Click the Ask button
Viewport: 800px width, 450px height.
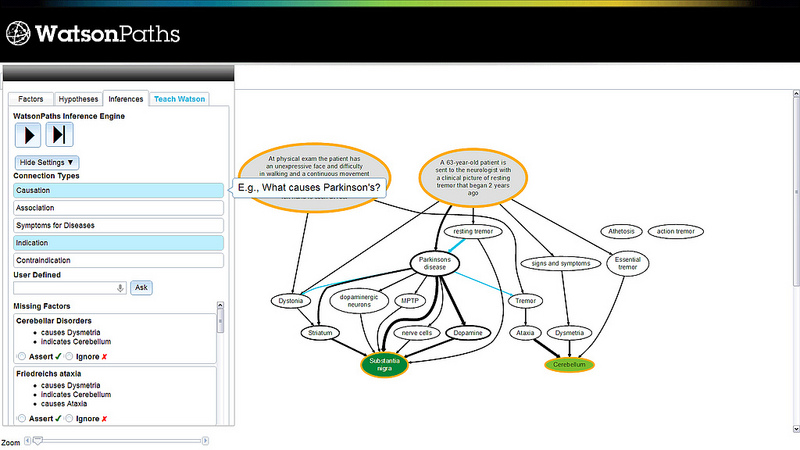click(141, 288)
